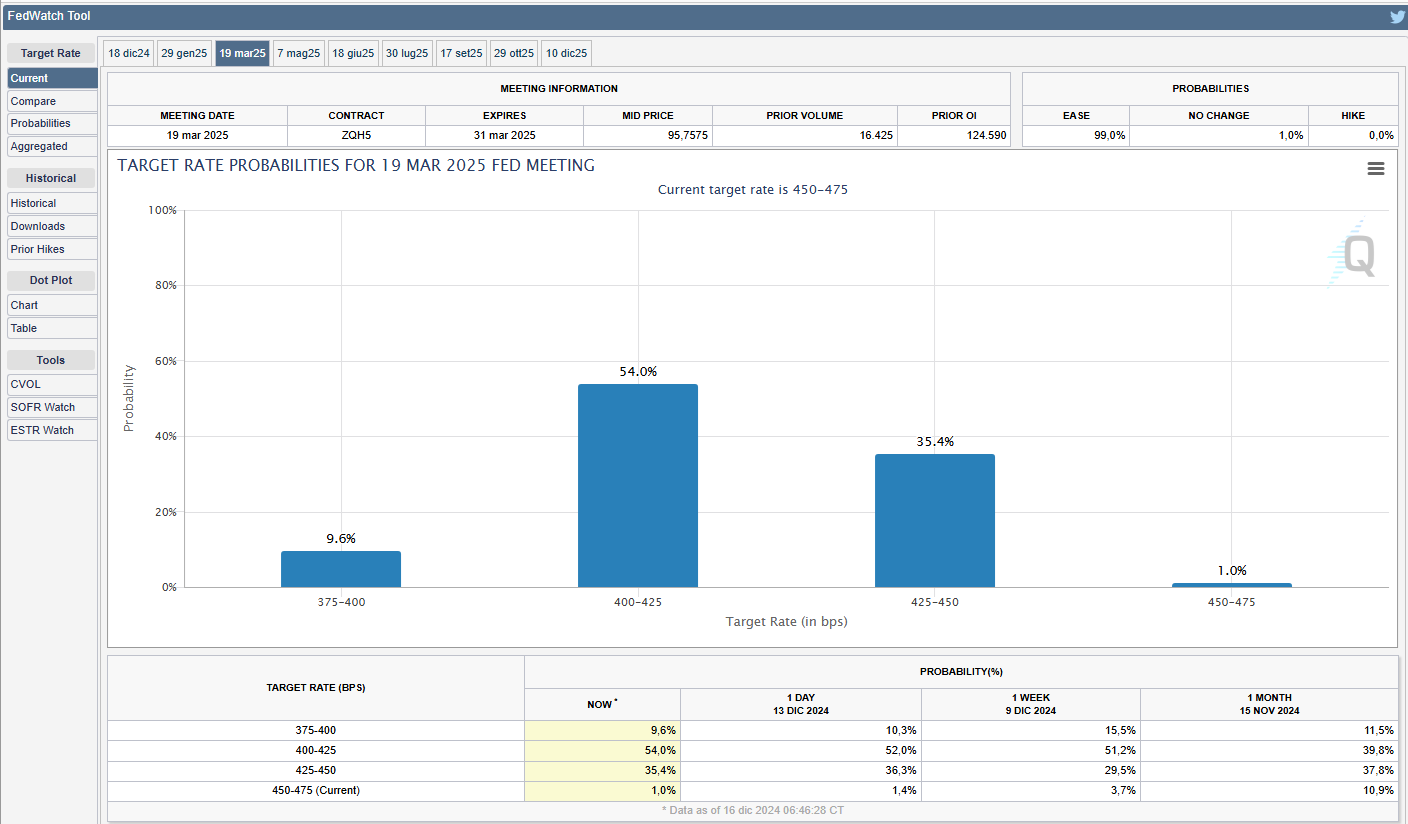Viewport: 1408px width, 824px height.
Task: Click the 400-425 bar in chart
Action: [x=638, y=486]
